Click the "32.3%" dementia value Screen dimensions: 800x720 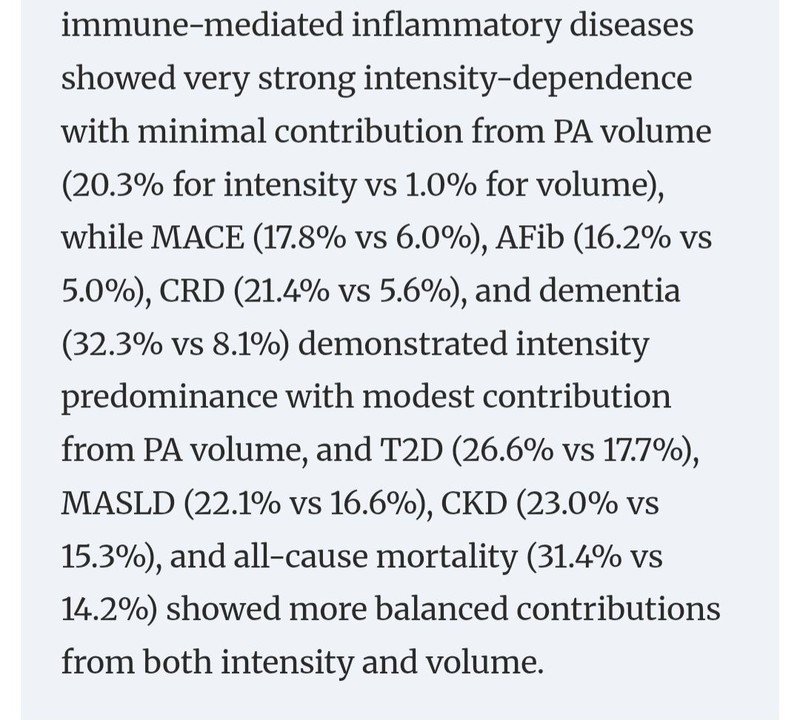[x=116, y=343]
